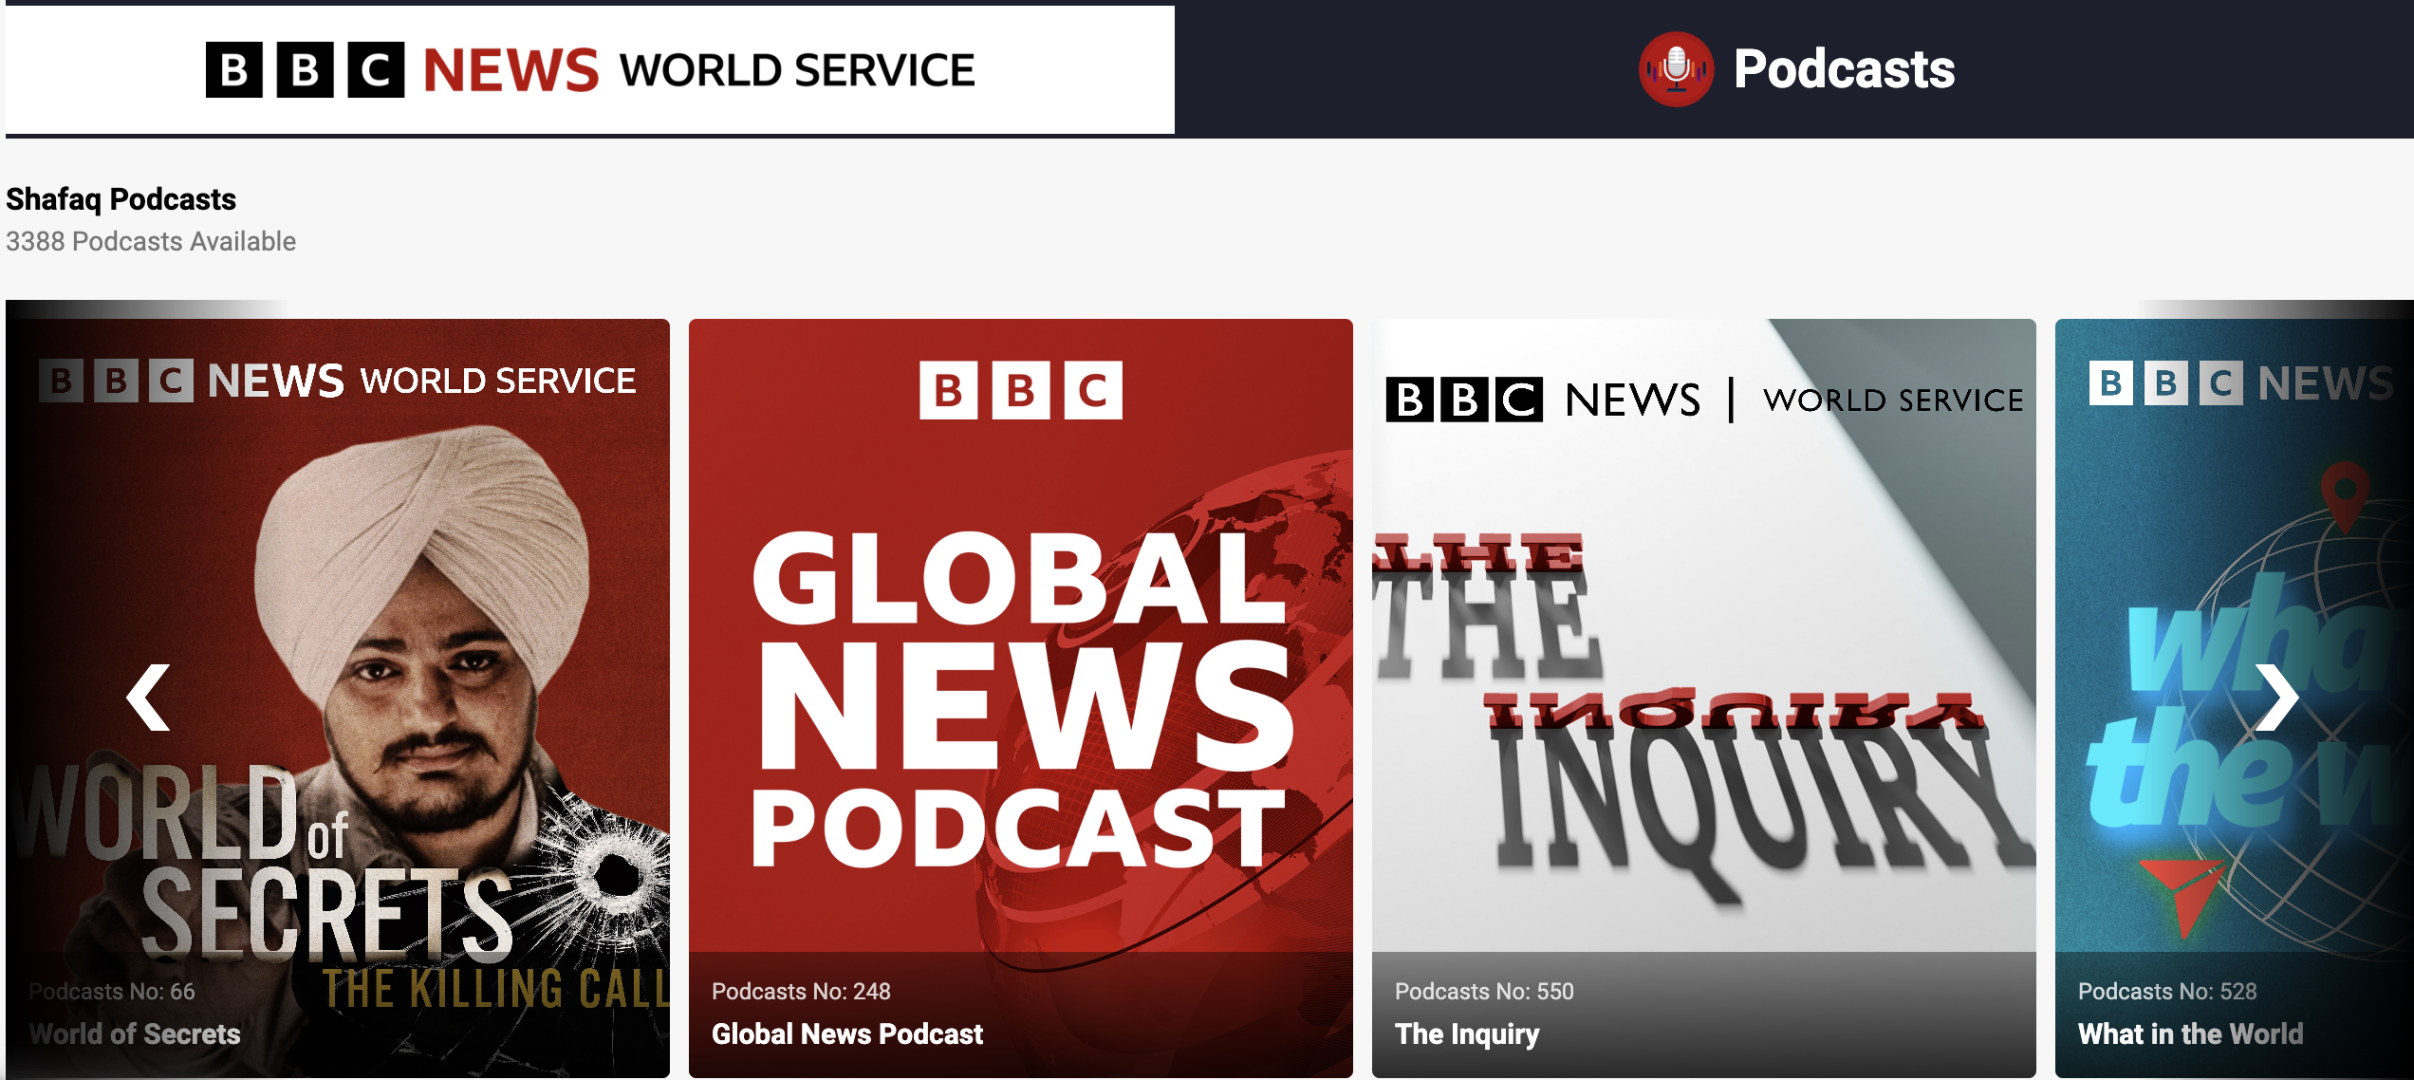Click the Shafaq Podcasts heading
The image size is (2414, 1080).
point(121,199)
